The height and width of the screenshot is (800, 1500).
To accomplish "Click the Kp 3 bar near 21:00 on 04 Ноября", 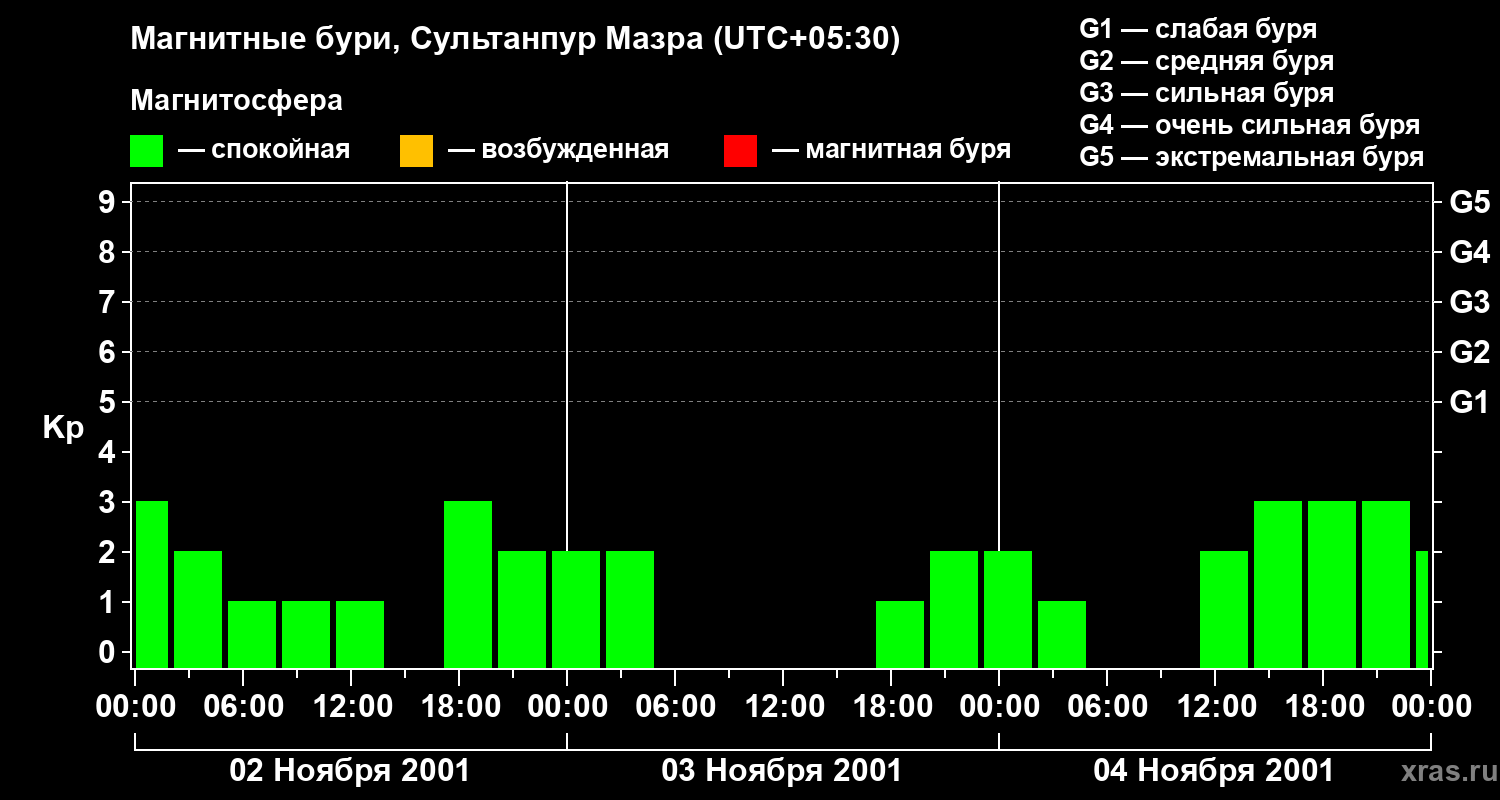I will coord(1386,584).
